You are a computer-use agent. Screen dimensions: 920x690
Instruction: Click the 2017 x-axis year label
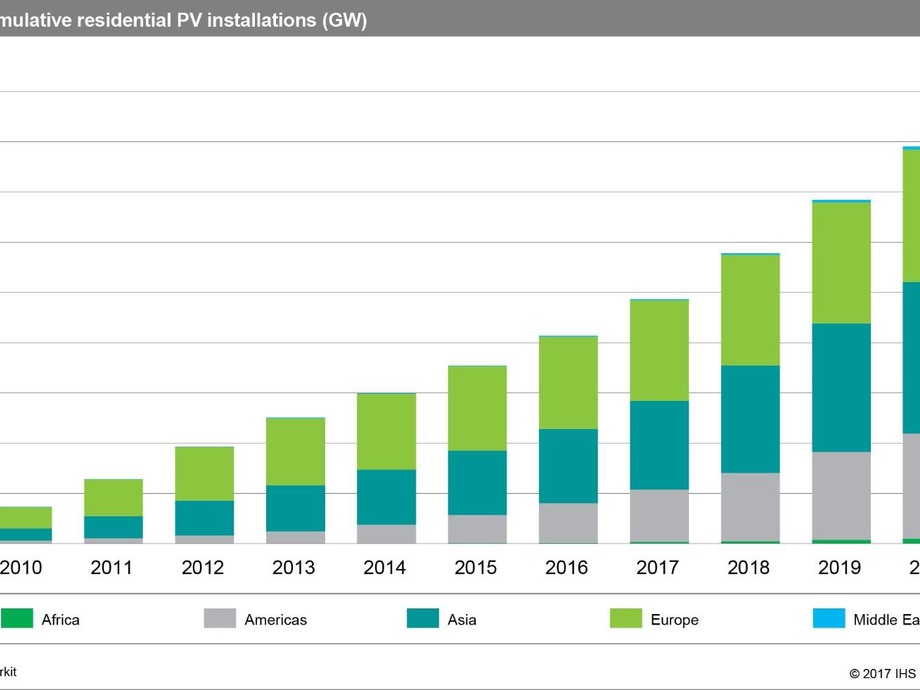[x=658, y=568]
